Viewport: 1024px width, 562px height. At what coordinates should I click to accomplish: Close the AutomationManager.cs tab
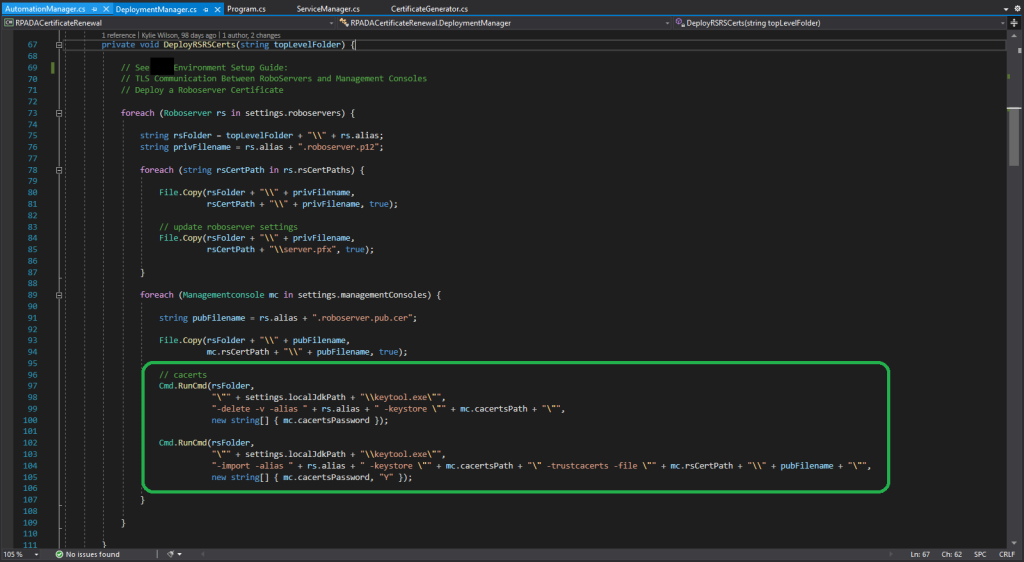click(x=104, y=8)
